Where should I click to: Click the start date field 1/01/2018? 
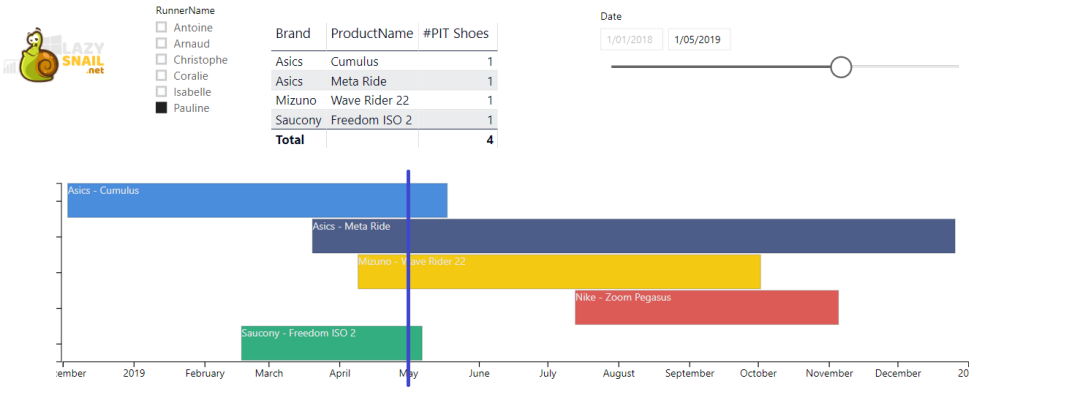pyautogui.click(x=631, y=39)
